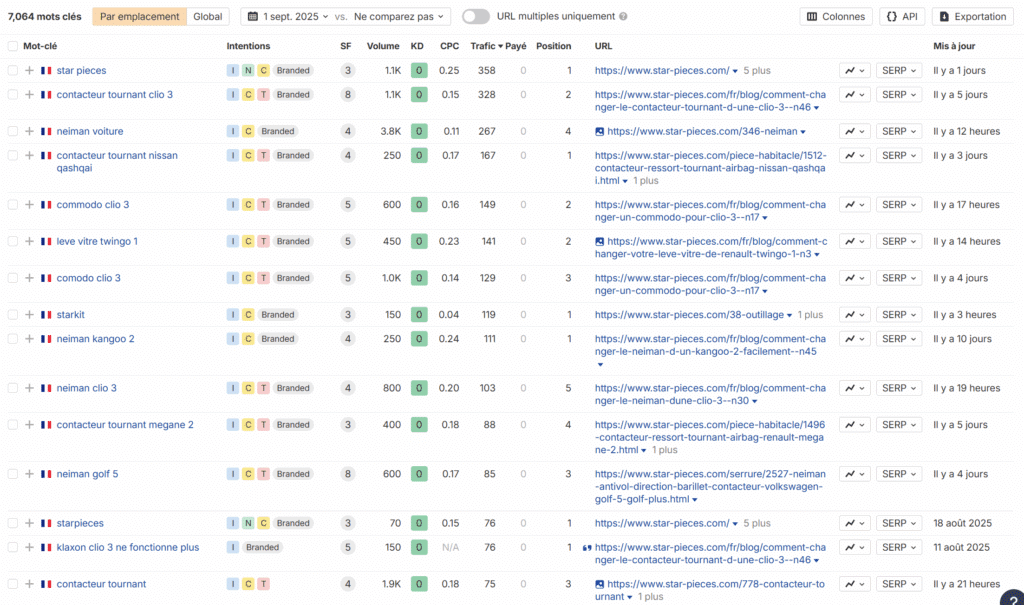Sort by KD column header
This screenshot has width=1024, height=605.
417,46
